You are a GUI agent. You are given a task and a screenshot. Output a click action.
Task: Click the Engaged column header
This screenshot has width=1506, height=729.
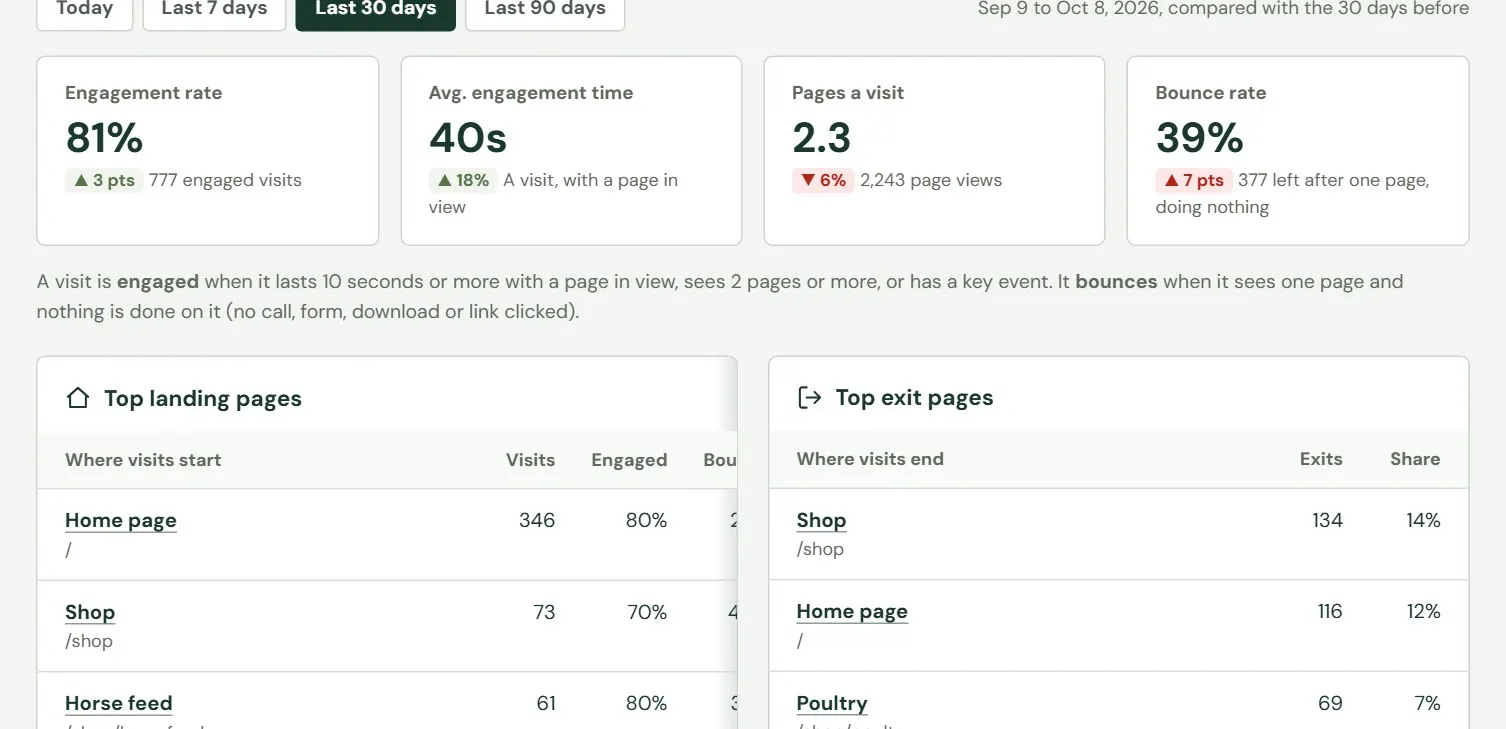click(629, 460)
